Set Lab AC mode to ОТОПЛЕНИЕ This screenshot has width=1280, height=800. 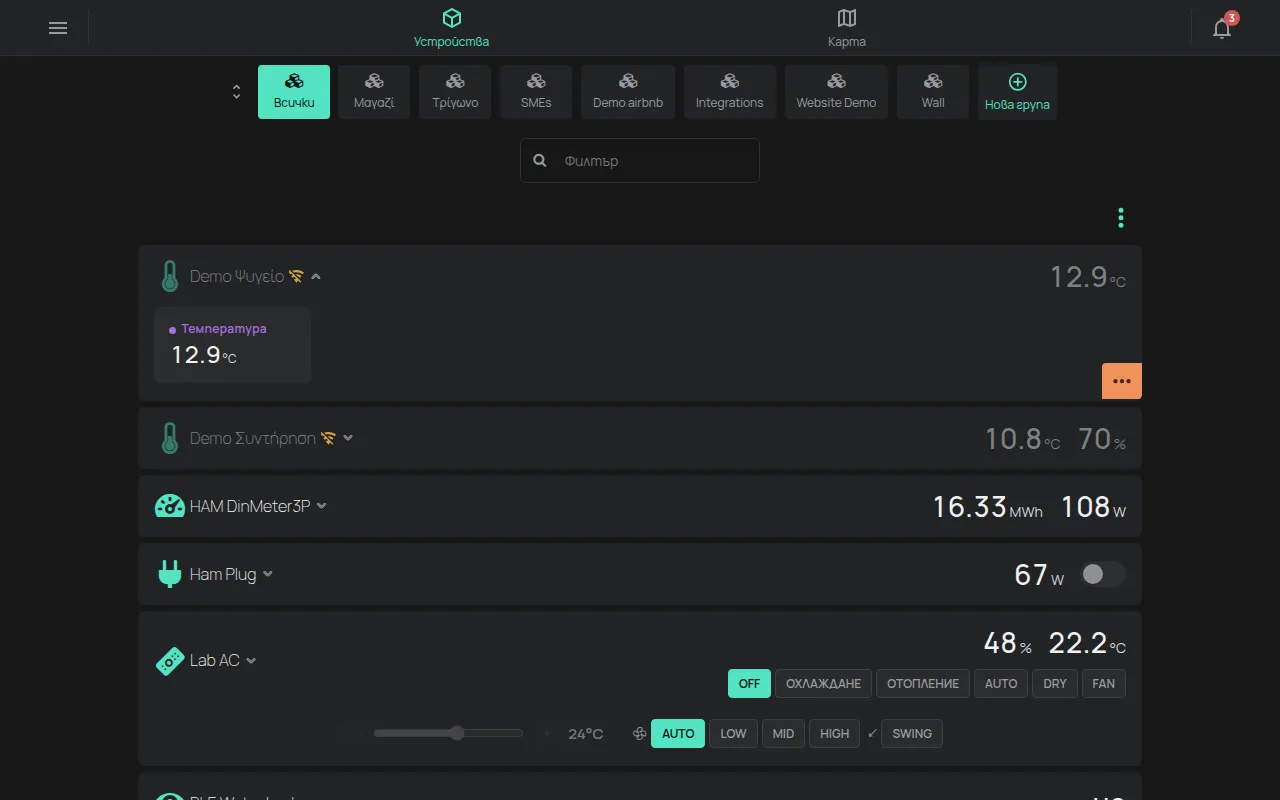pos(923,684)
